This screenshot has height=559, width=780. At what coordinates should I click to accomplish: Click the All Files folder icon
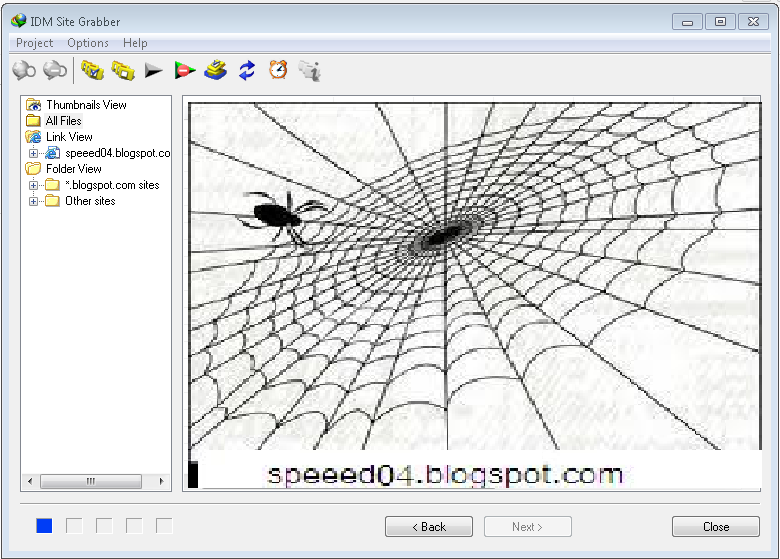[x=33, y=121]
